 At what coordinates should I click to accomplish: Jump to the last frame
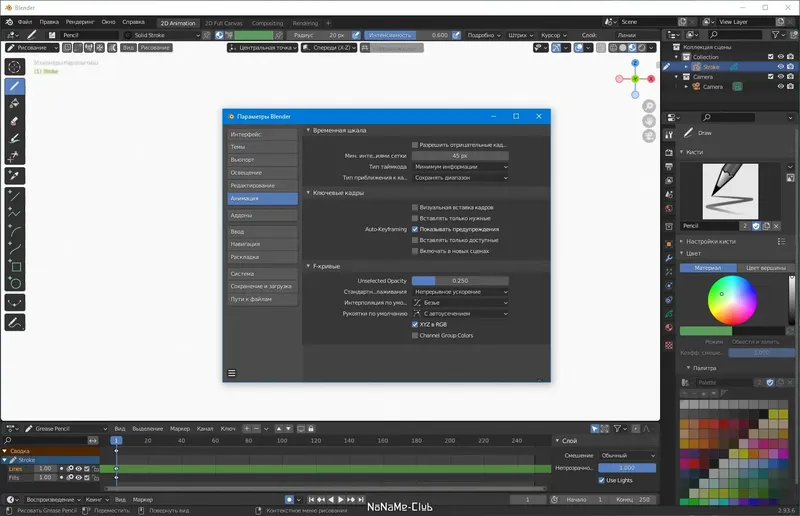pyautogui.click(x=361, y=500)
